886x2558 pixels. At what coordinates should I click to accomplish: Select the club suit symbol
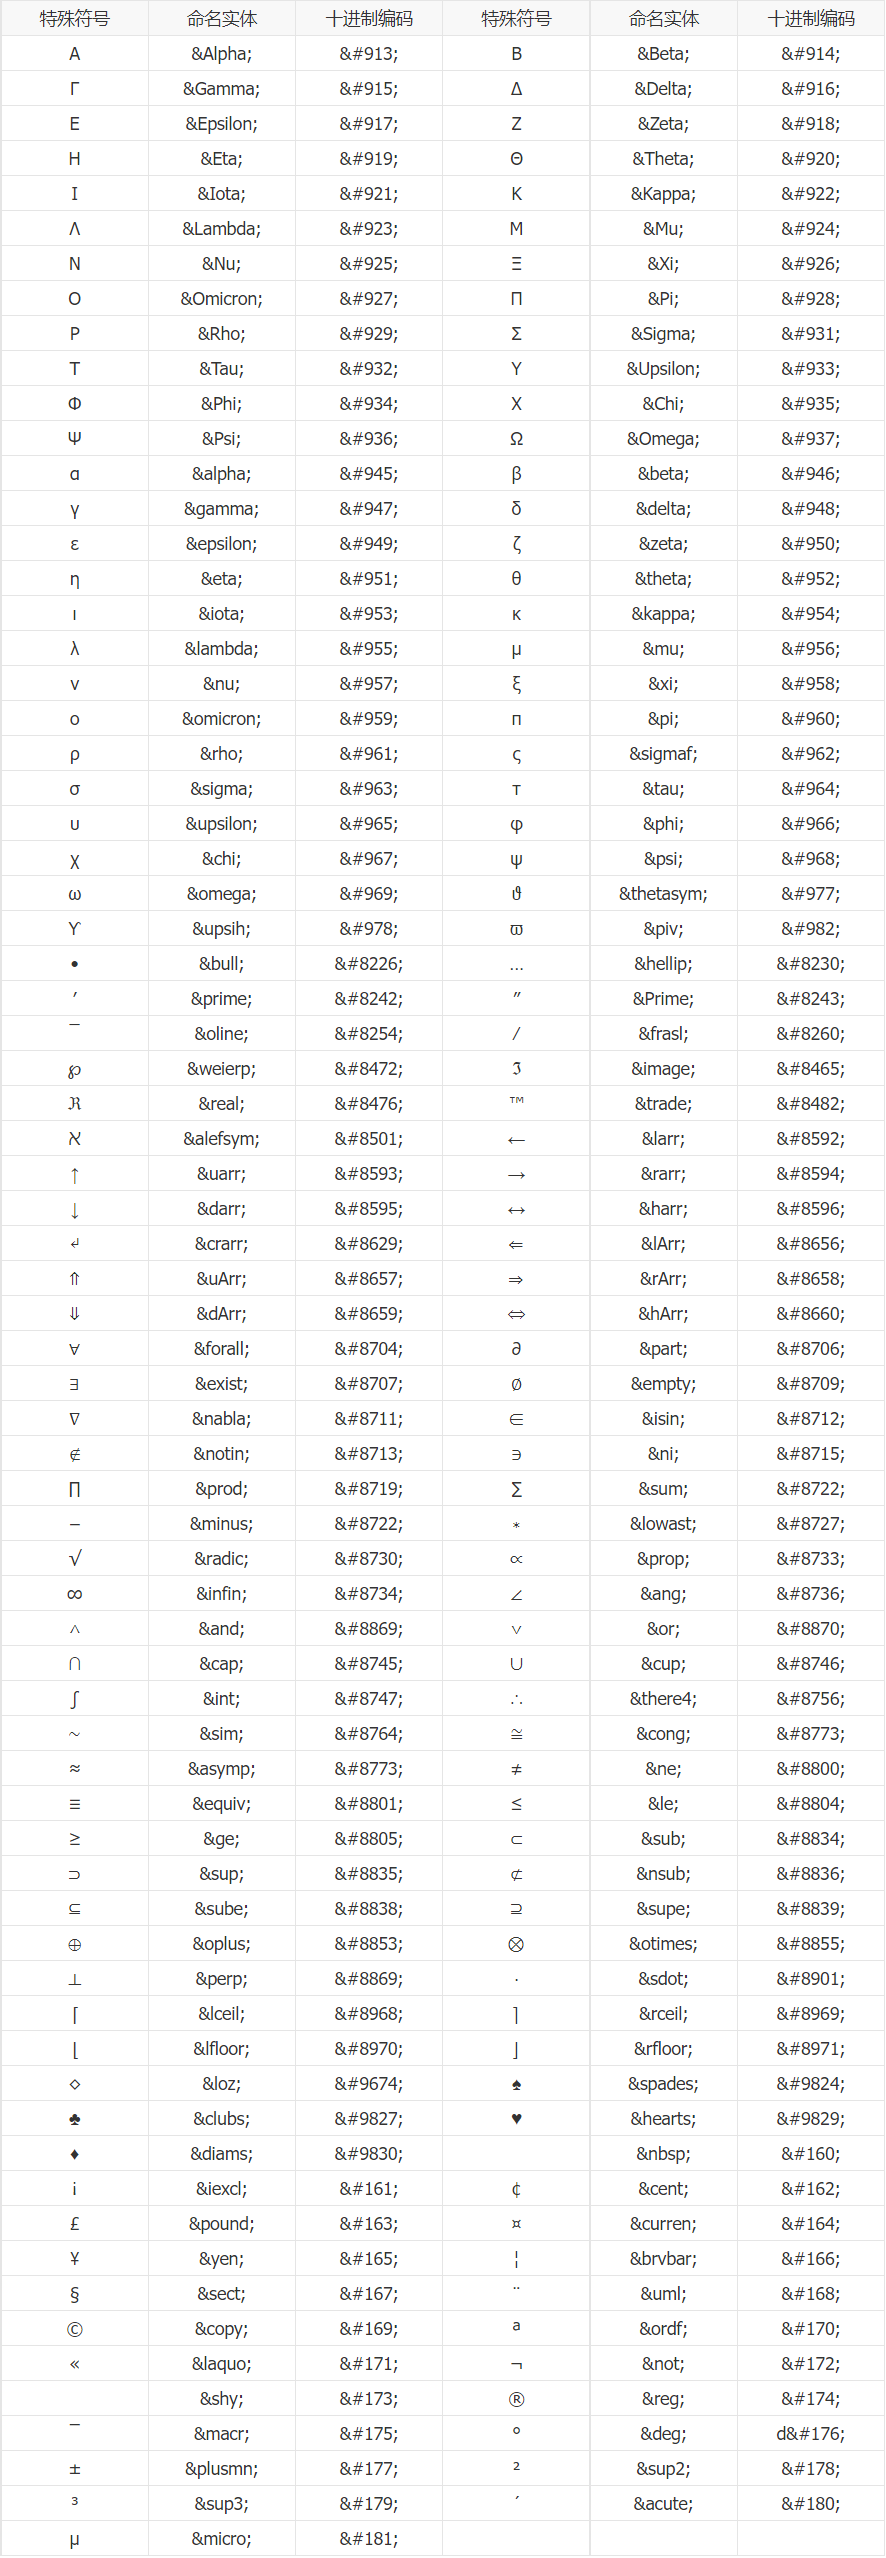click(74, 2119)
